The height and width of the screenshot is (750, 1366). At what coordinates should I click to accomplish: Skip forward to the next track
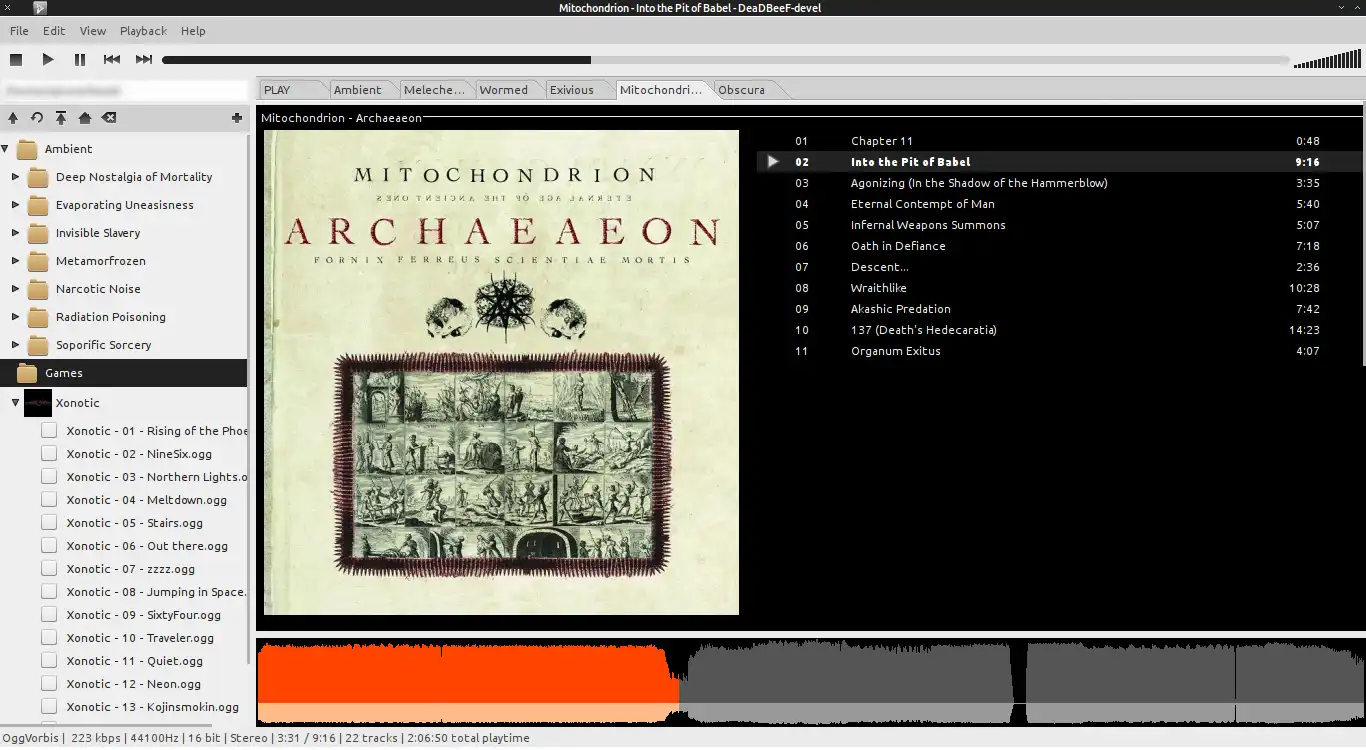(x=144, y=60)
